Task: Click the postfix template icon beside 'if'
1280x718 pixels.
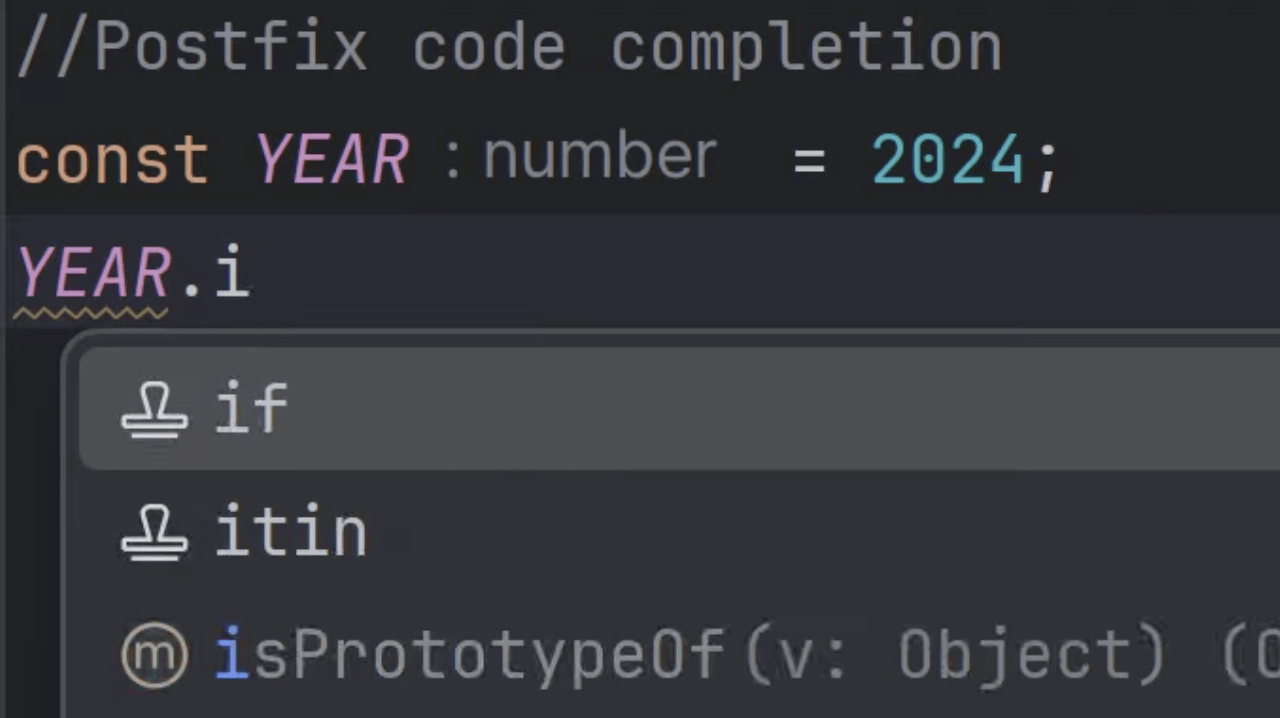Action: click(x=154, y=410)
